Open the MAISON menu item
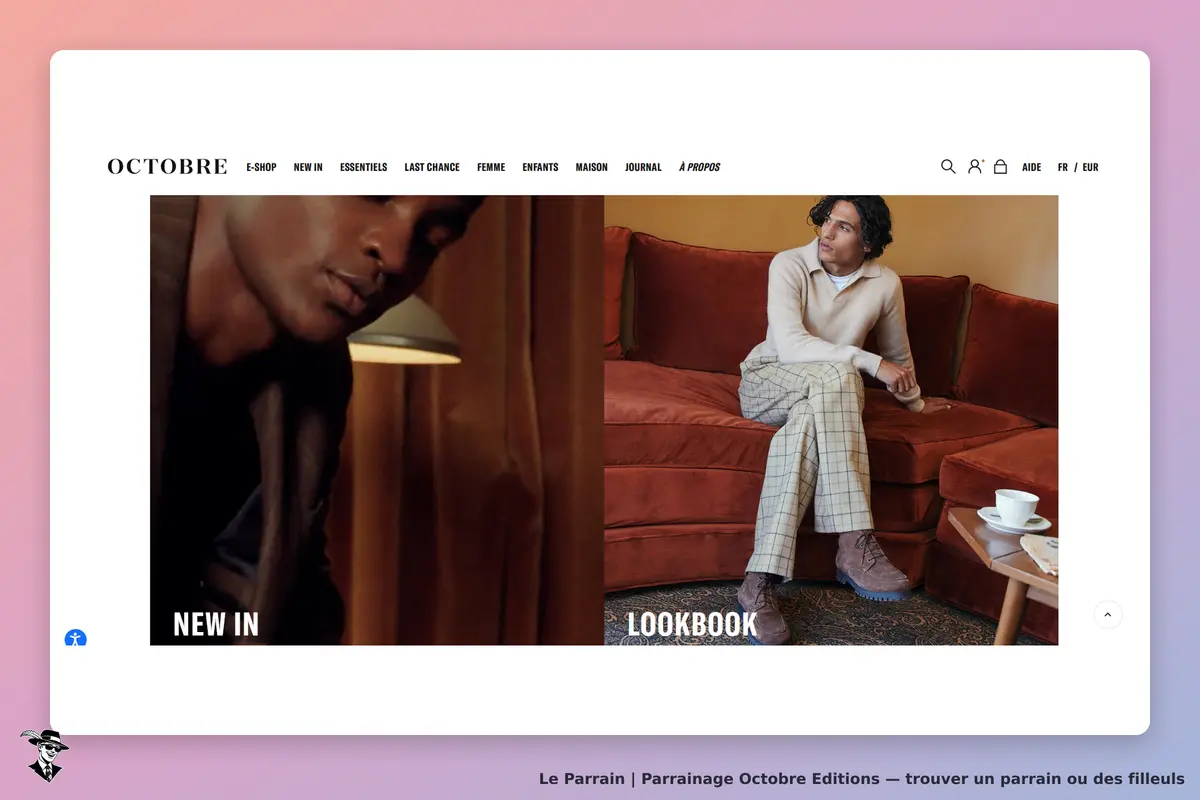Viewport: 1200px width, 800px height. [591, 167]
